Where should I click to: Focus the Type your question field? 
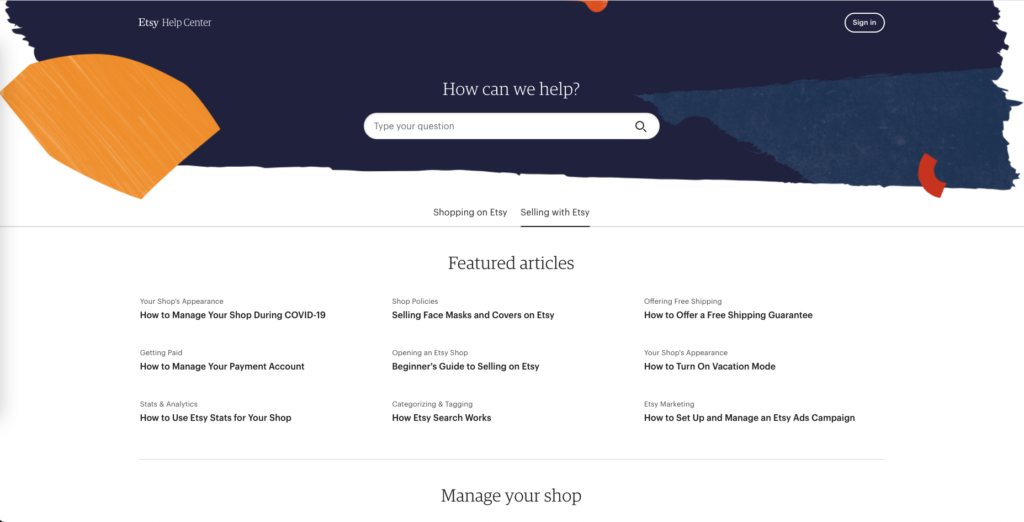(x=511, y=126)
